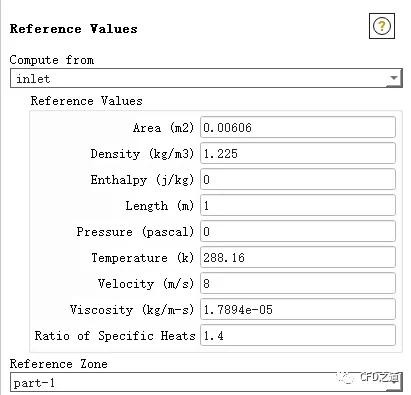Click the Ratio of Specific Heats field
Viewport: 411px width, 395px height.
(x=298, y=335)
